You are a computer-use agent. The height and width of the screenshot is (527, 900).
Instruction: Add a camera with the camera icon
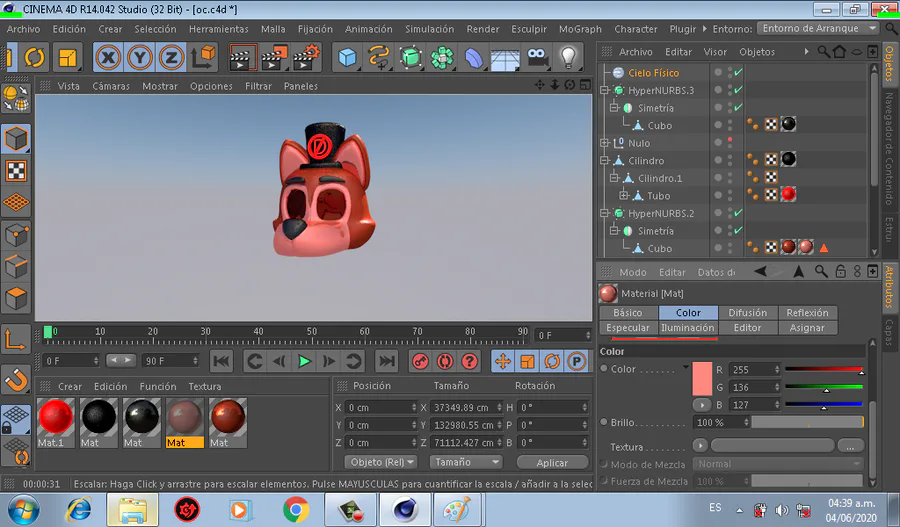pos(538,57)
